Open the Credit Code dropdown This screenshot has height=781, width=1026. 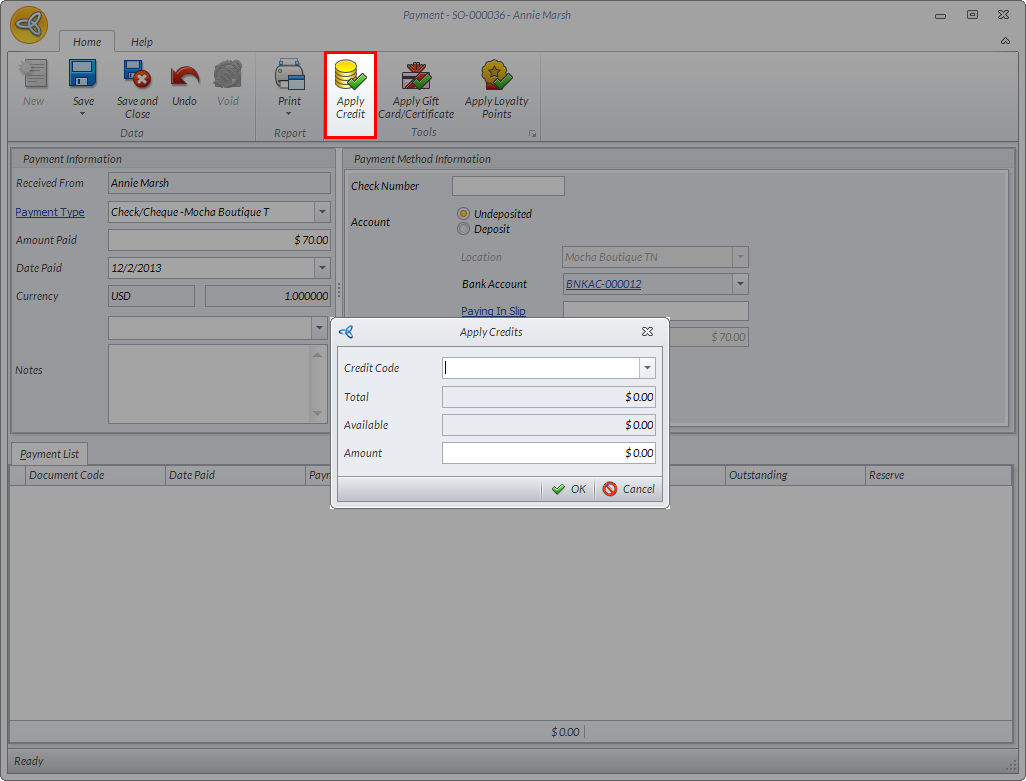[647, 368]
